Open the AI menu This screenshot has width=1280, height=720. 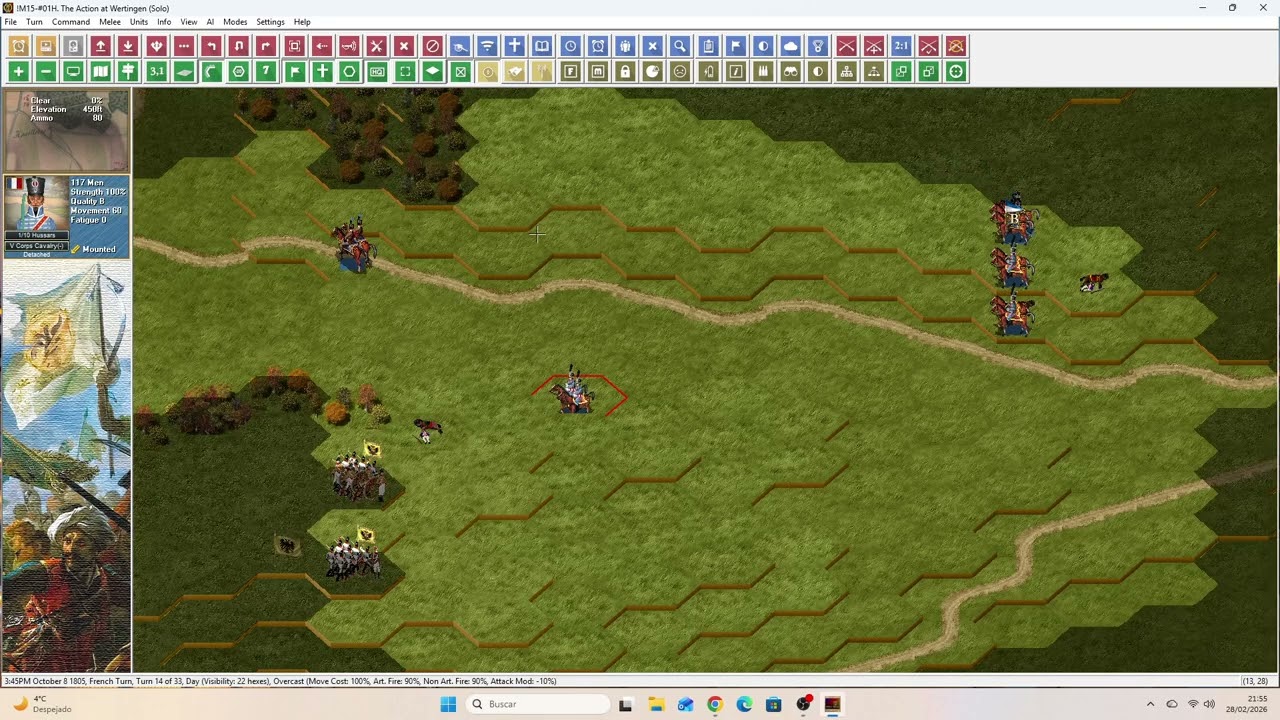pos(210,22)
